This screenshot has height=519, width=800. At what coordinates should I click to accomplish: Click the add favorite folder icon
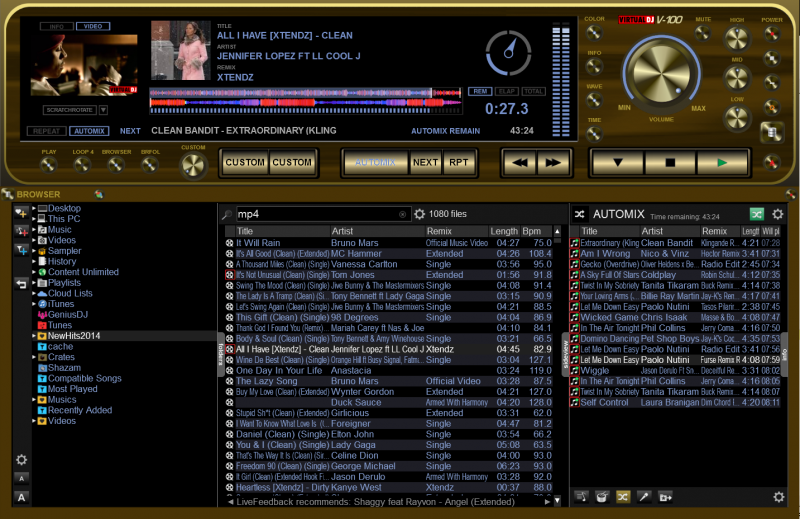tap(21, 213)
